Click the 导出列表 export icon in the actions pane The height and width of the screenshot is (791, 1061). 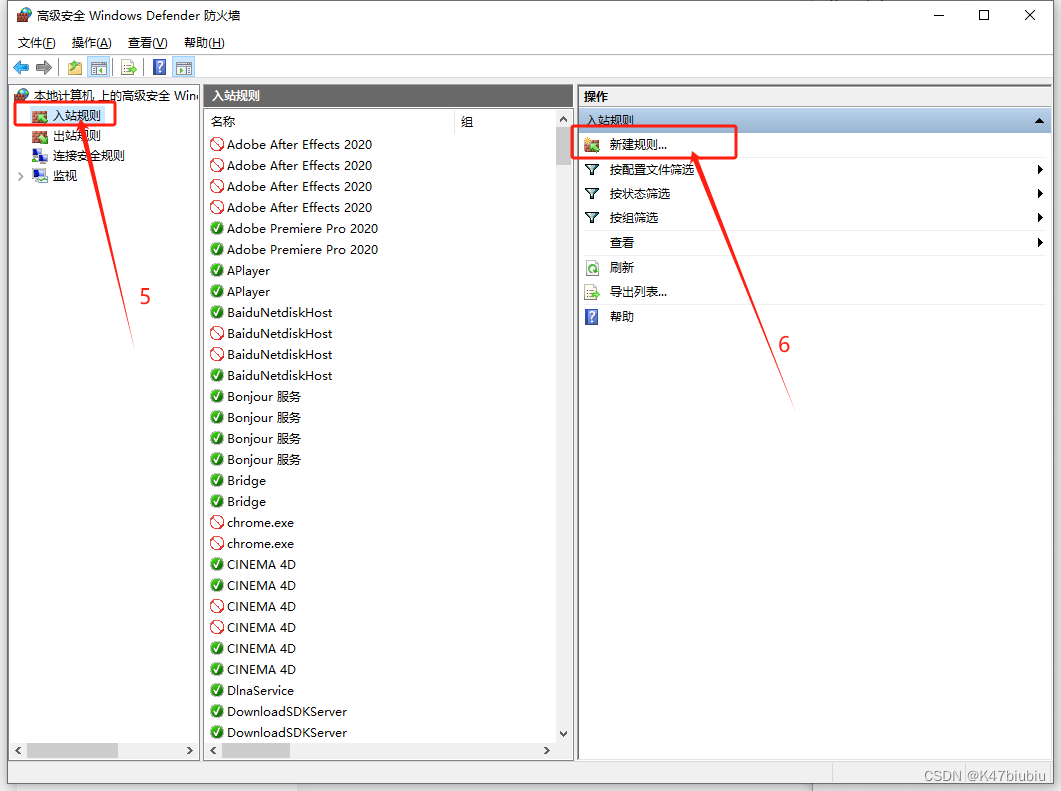tap(592, 292)
